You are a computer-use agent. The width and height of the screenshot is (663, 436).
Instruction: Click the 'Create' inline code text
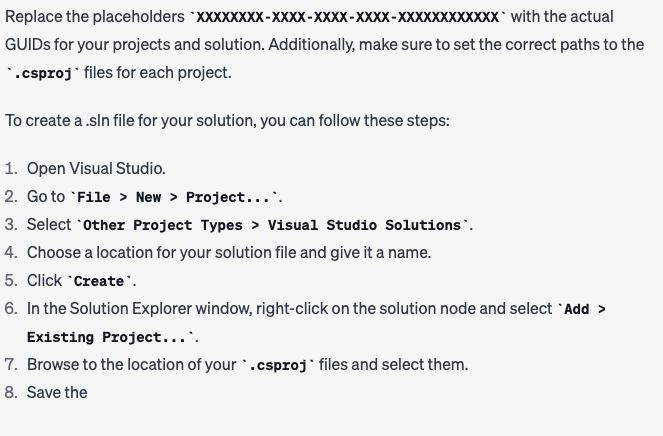[99, 281]
